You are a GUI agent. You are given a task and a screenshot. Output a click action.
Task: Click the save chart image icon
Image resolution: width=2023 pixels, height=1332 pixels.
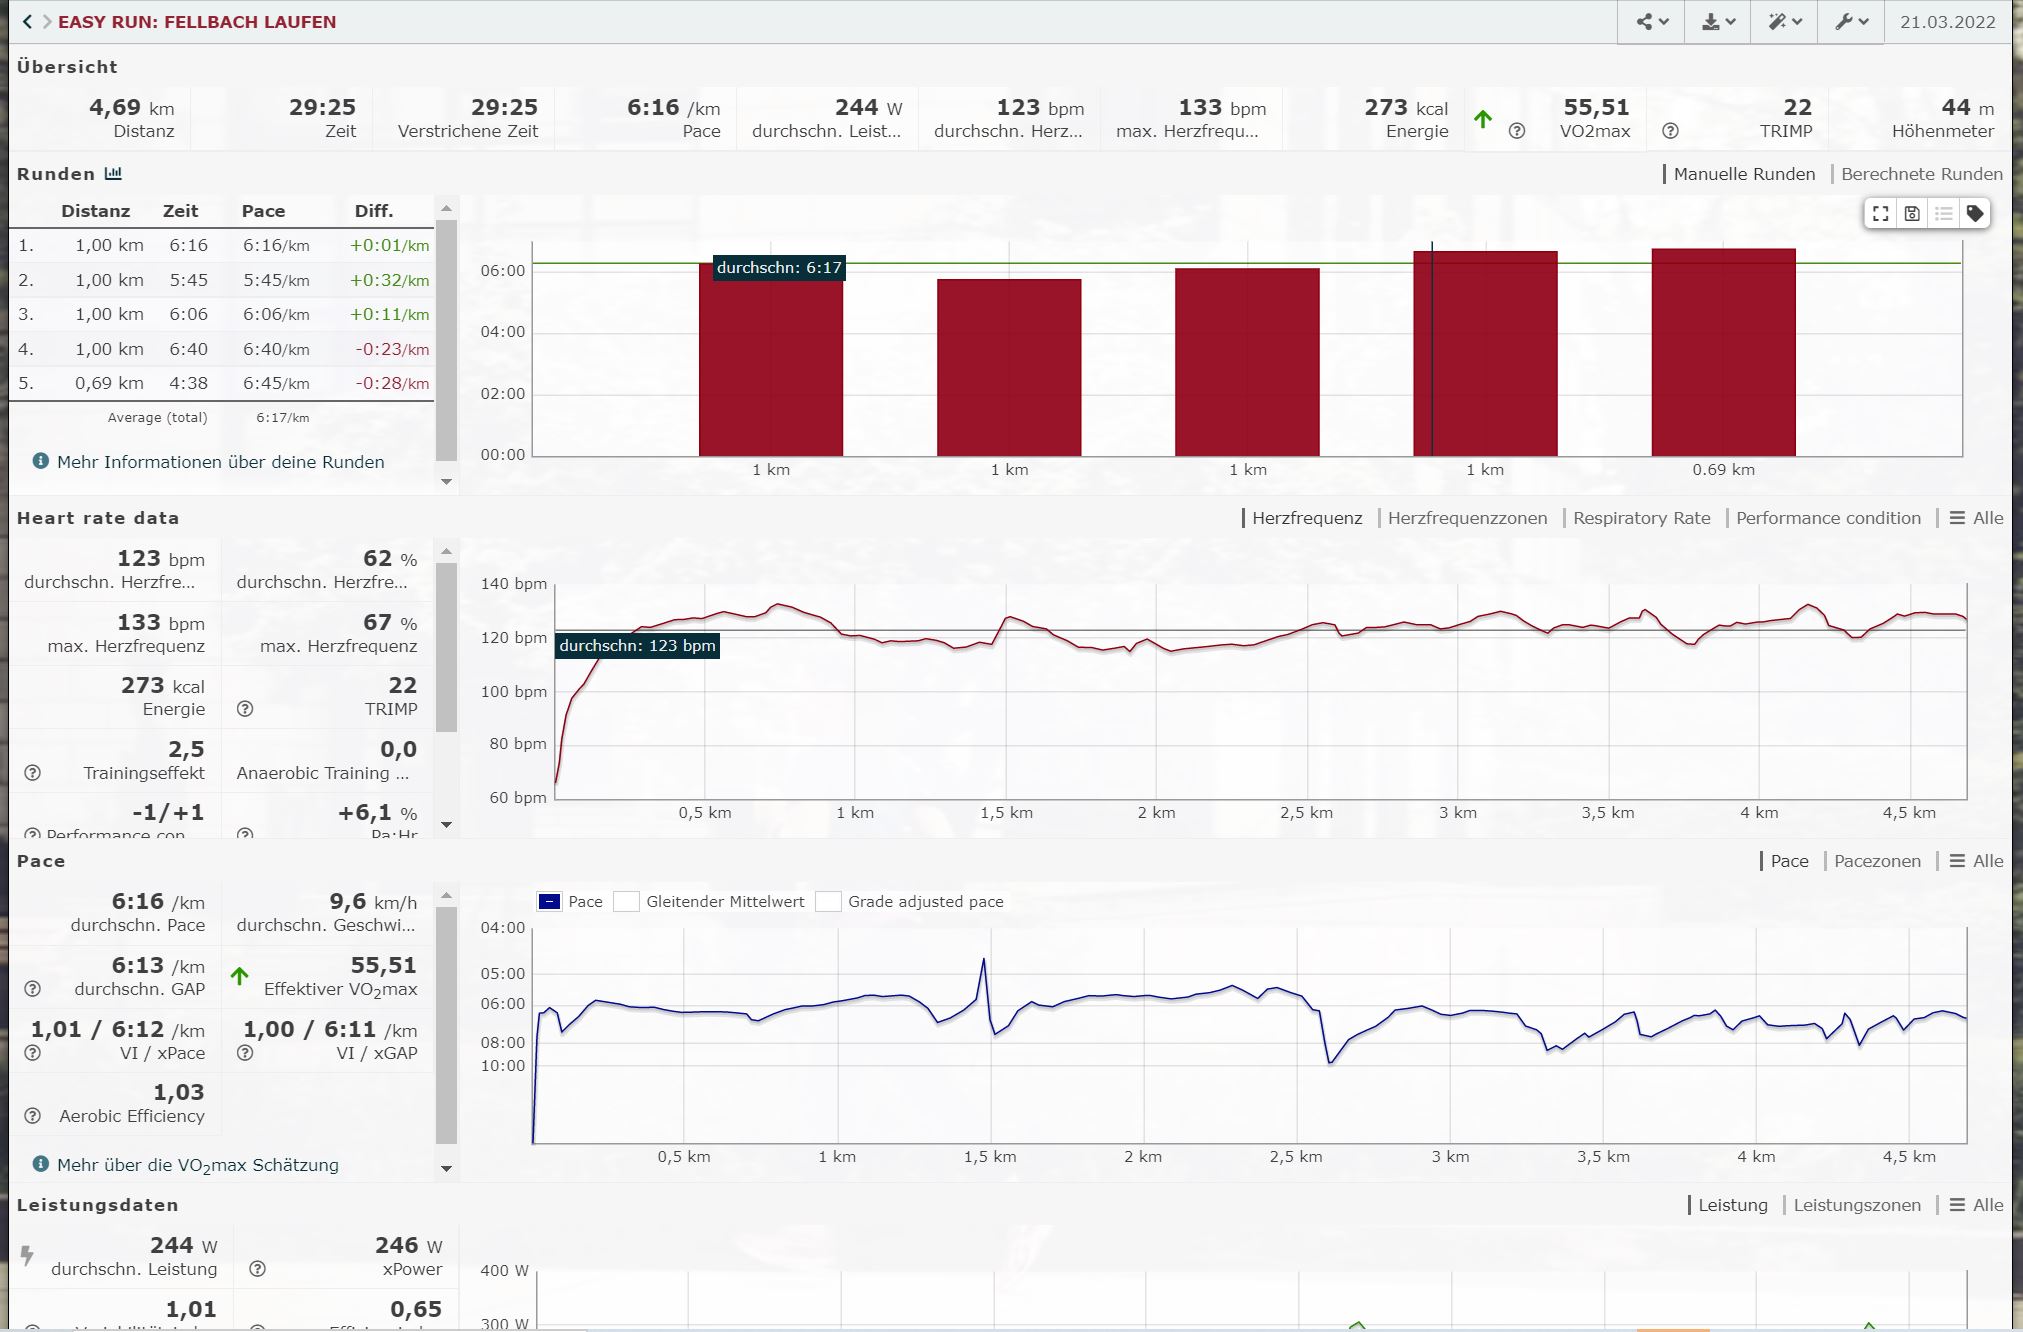click(x=1912, y=214)
